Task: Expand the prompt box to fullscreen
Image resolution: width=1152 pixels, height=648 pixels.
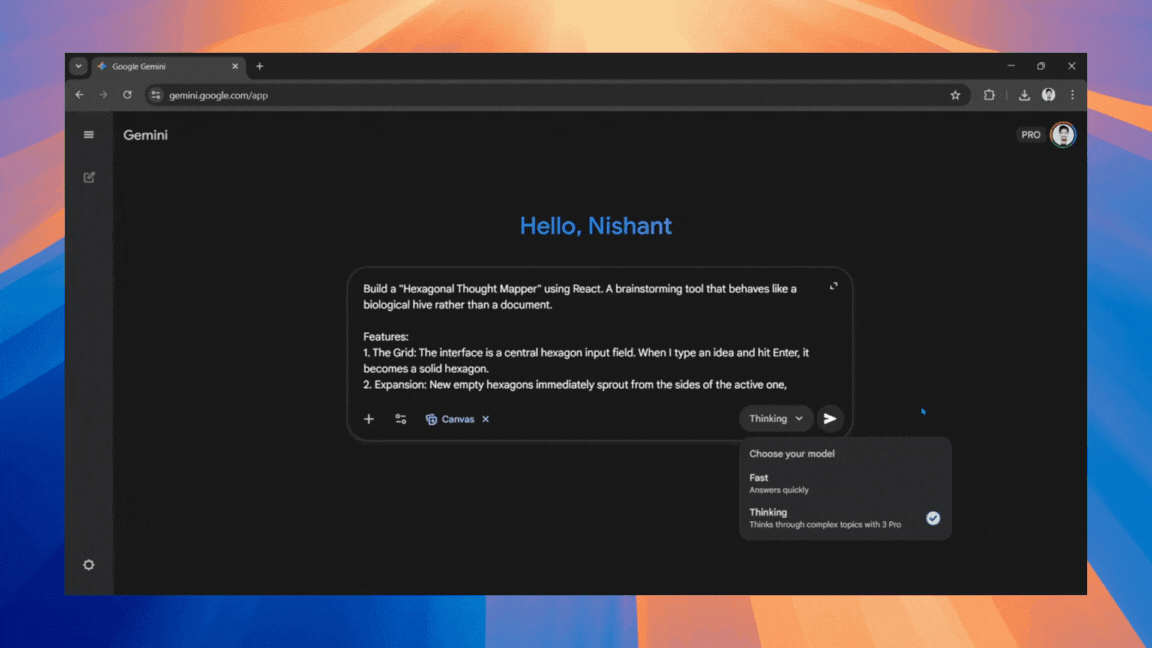Action: 833,286
